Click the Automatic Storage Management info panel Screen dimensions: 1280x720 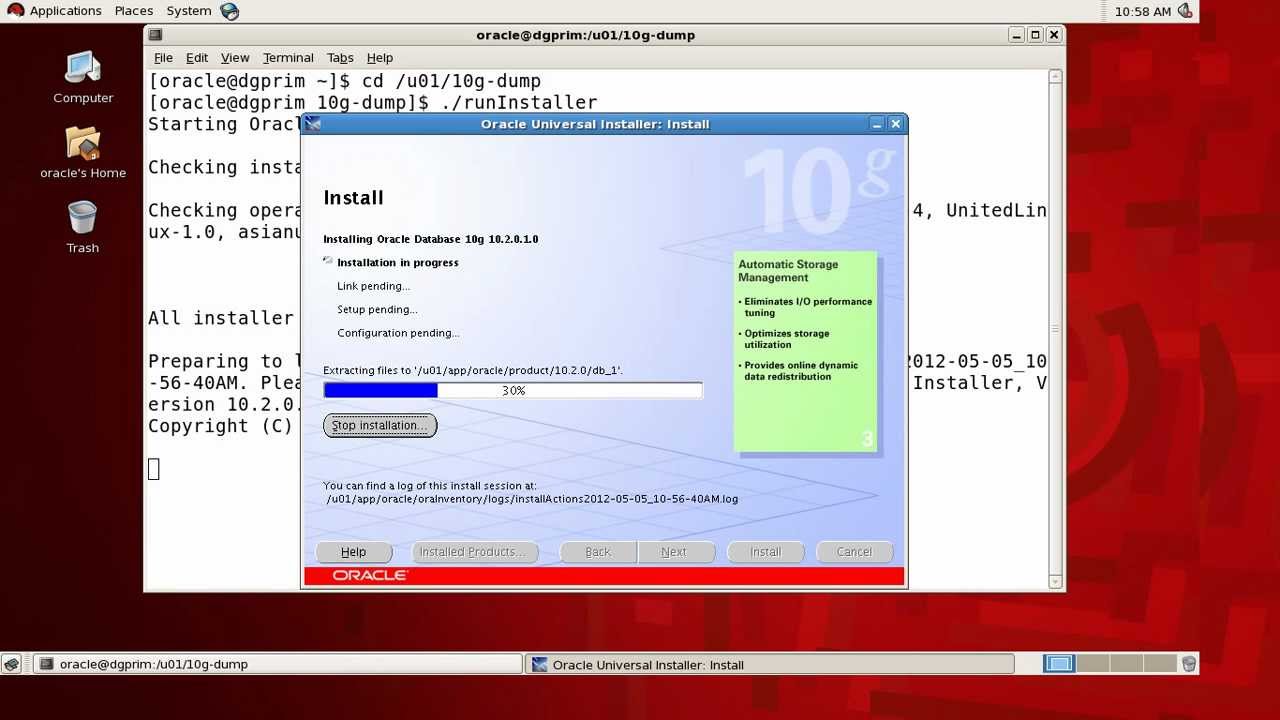click(x=806, y=352)
